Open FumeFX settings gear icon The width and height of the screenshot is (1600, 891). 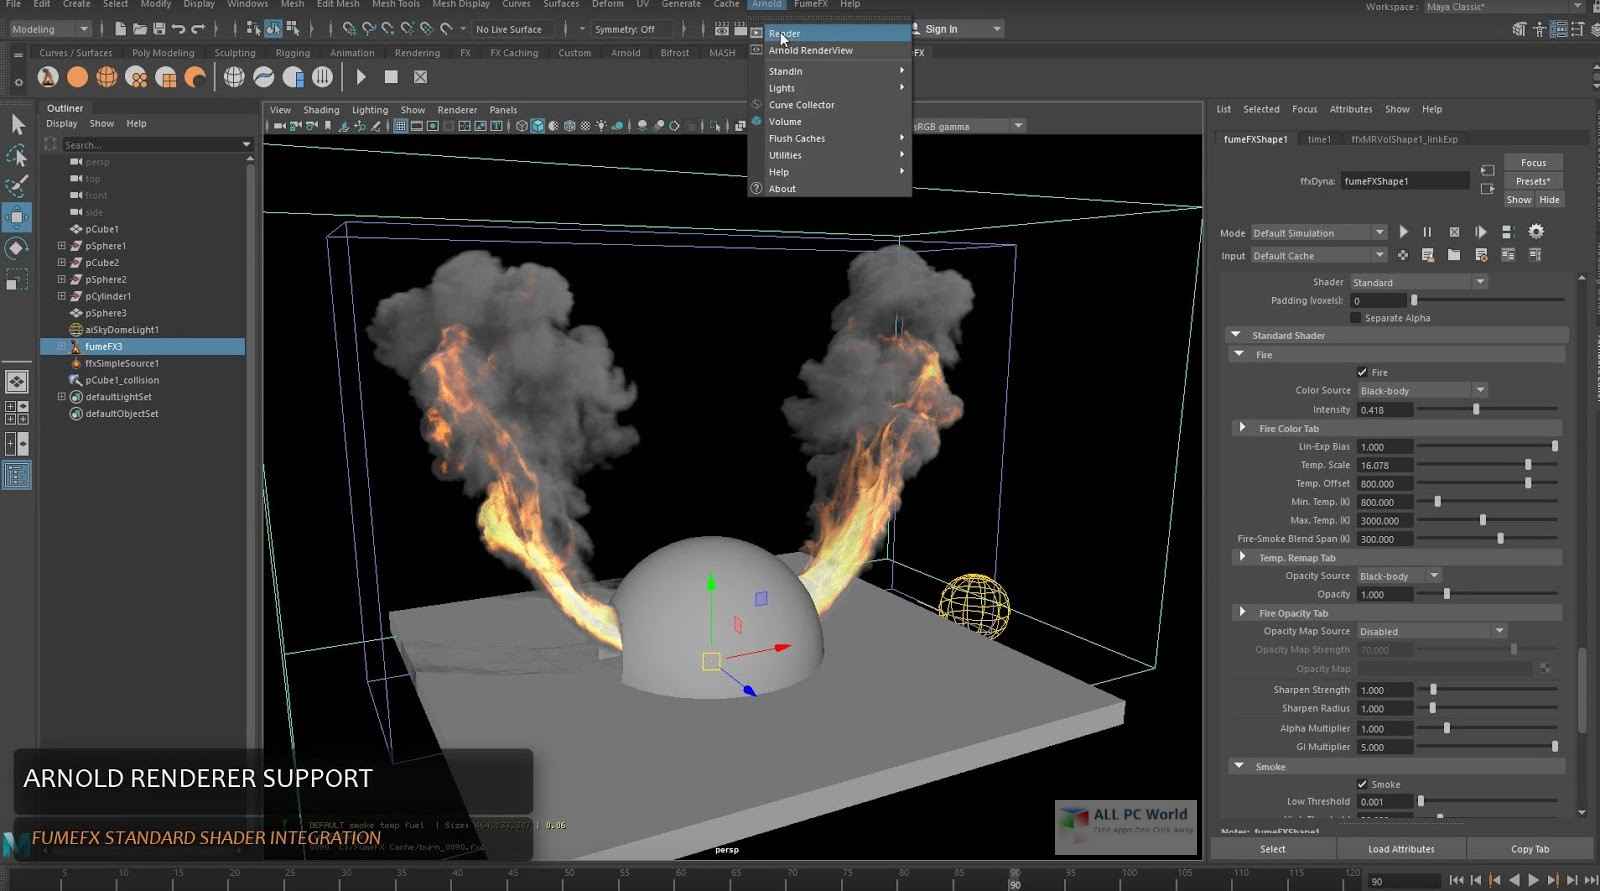(1536, 232)
